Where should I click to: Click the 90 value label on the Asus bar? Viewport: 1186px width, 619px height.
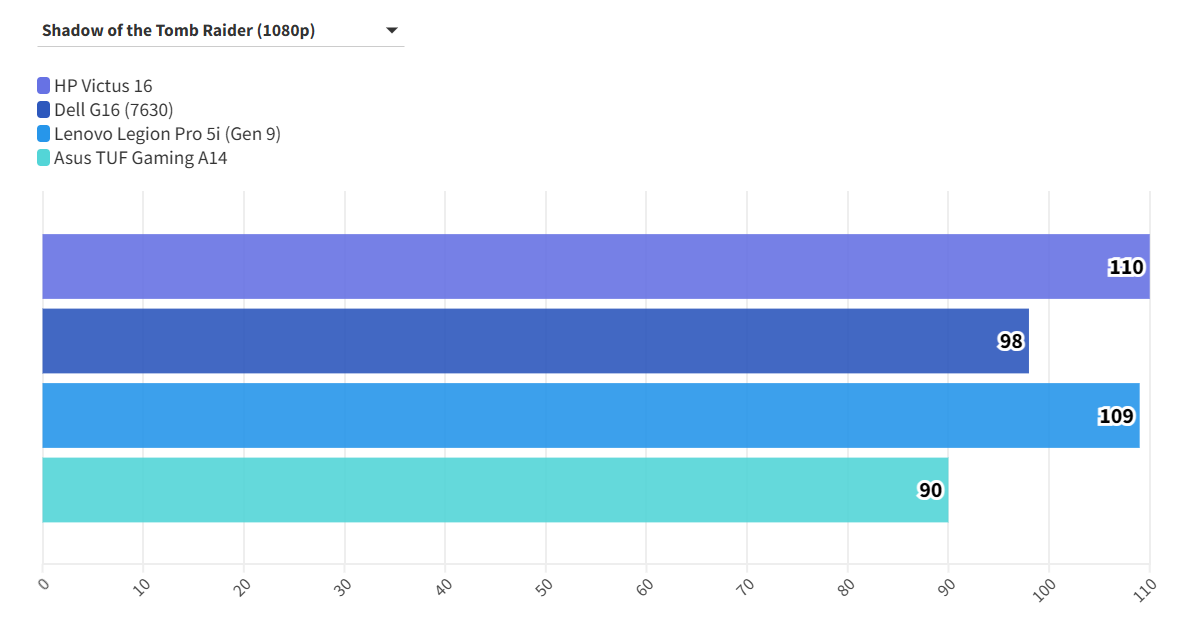[930, 491]
